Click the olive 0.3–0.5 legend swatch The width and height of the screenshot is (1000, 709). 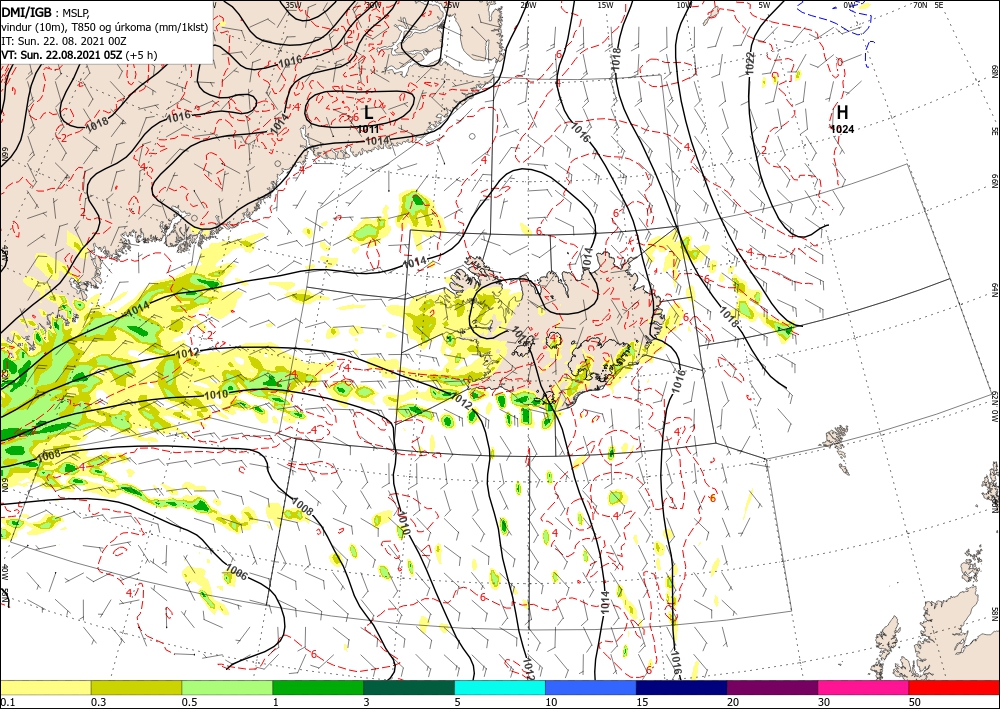coord(136,687)
